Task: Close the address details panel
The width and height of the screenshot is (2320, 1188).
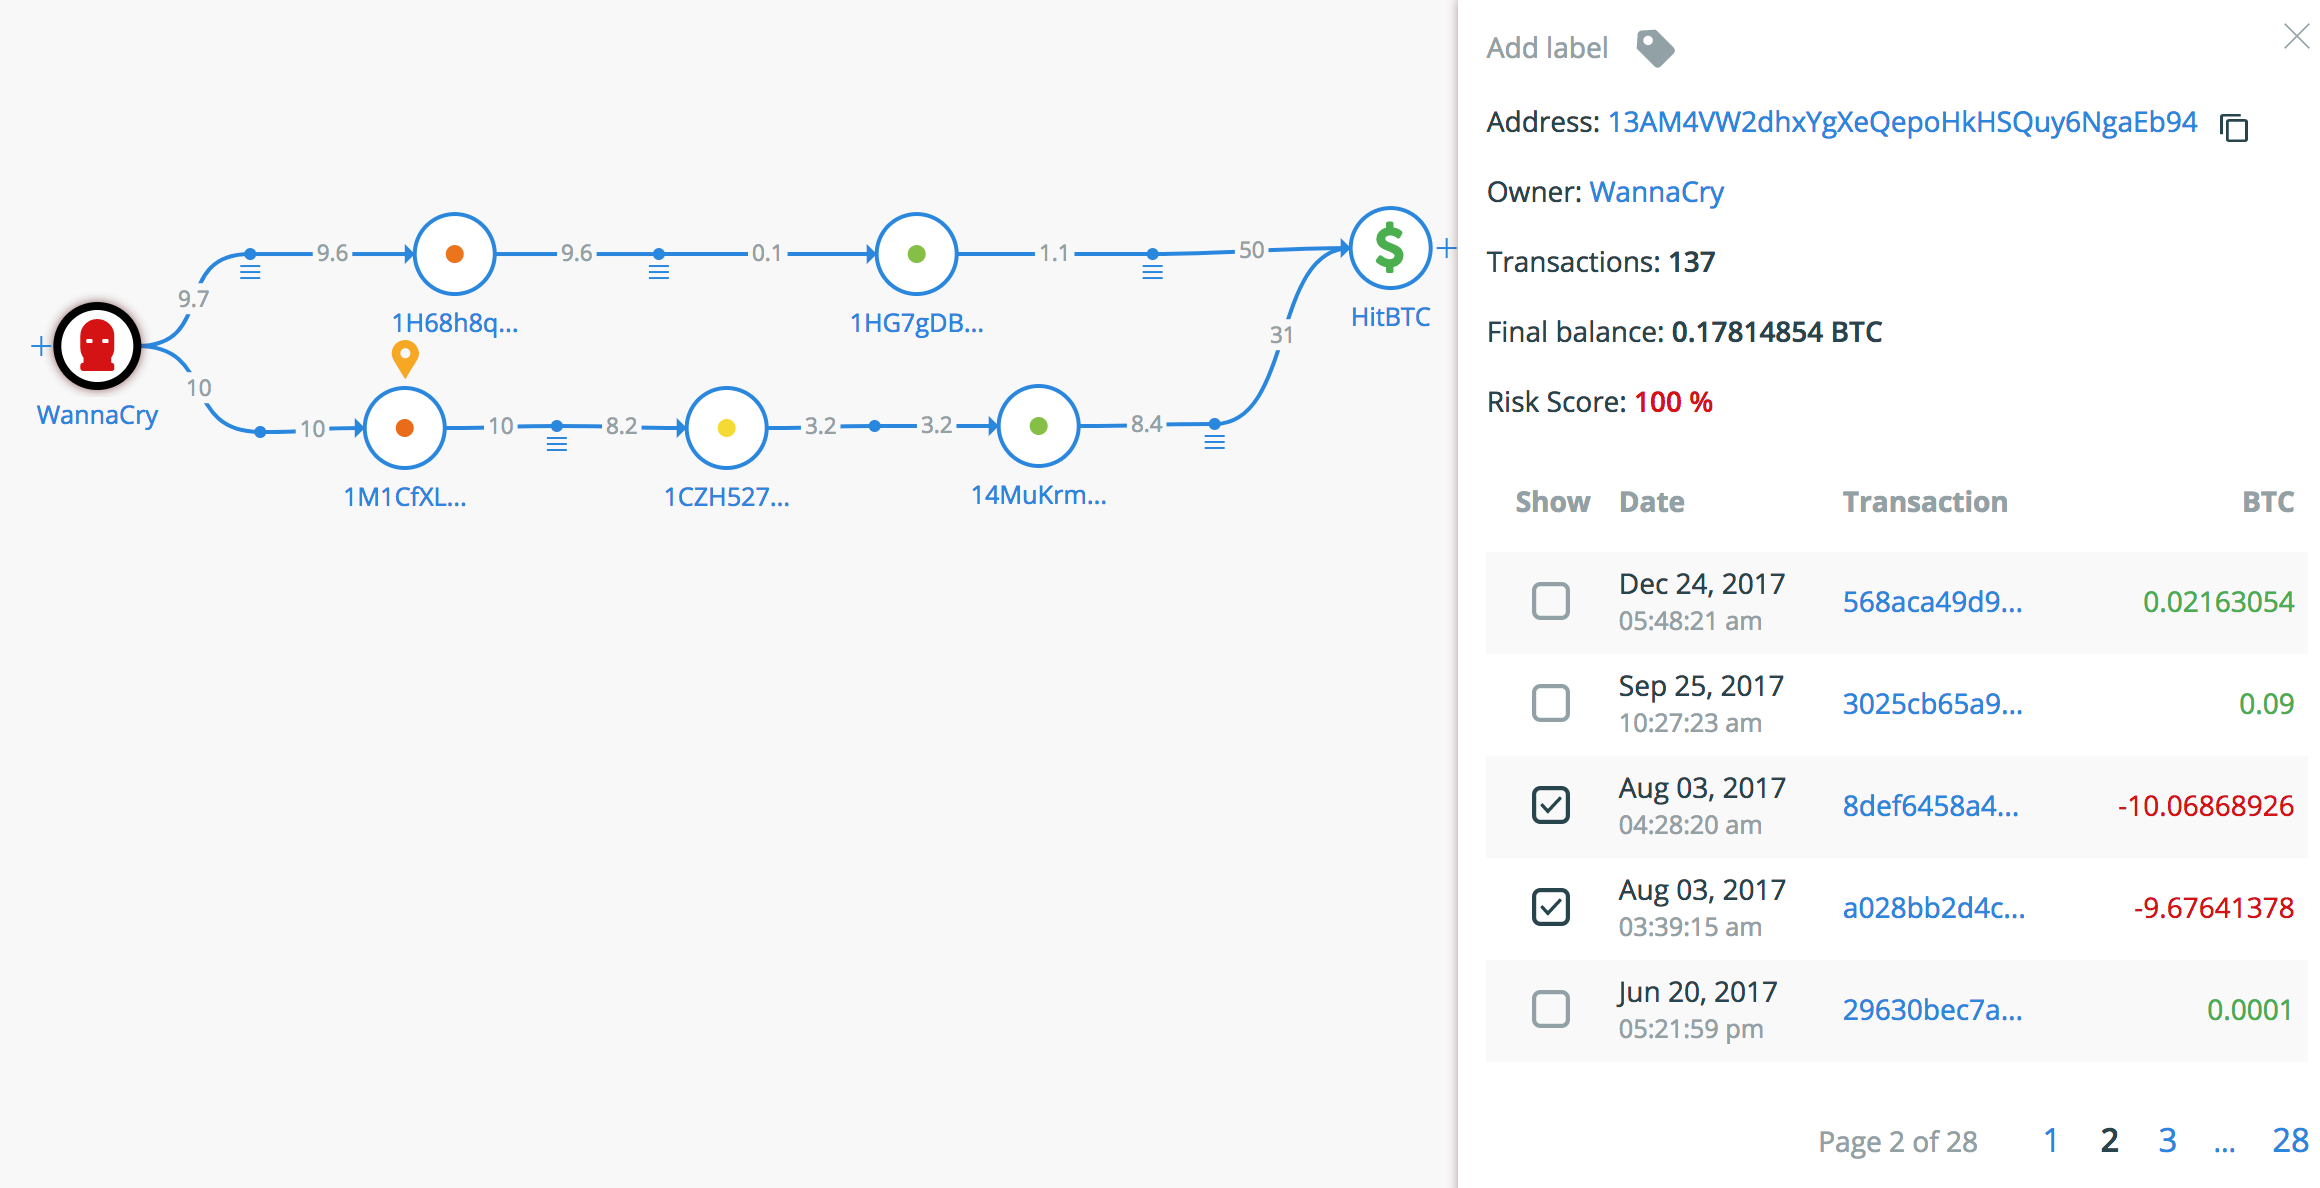Action: click(2296, 37)
